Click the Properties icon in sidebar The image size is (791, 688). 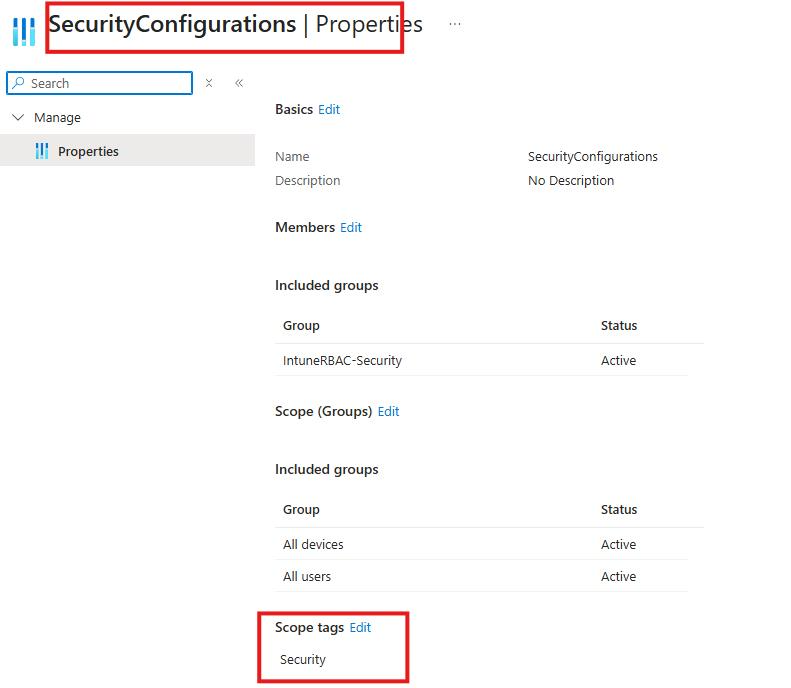[41, 151]
